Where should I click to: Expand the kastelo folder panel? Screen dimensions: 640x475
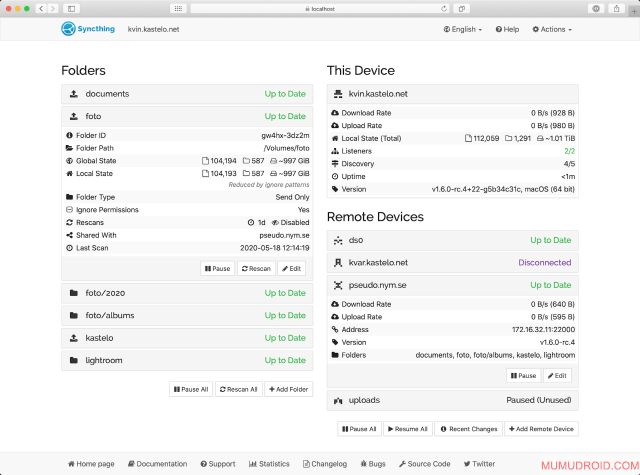click(187, 338)
